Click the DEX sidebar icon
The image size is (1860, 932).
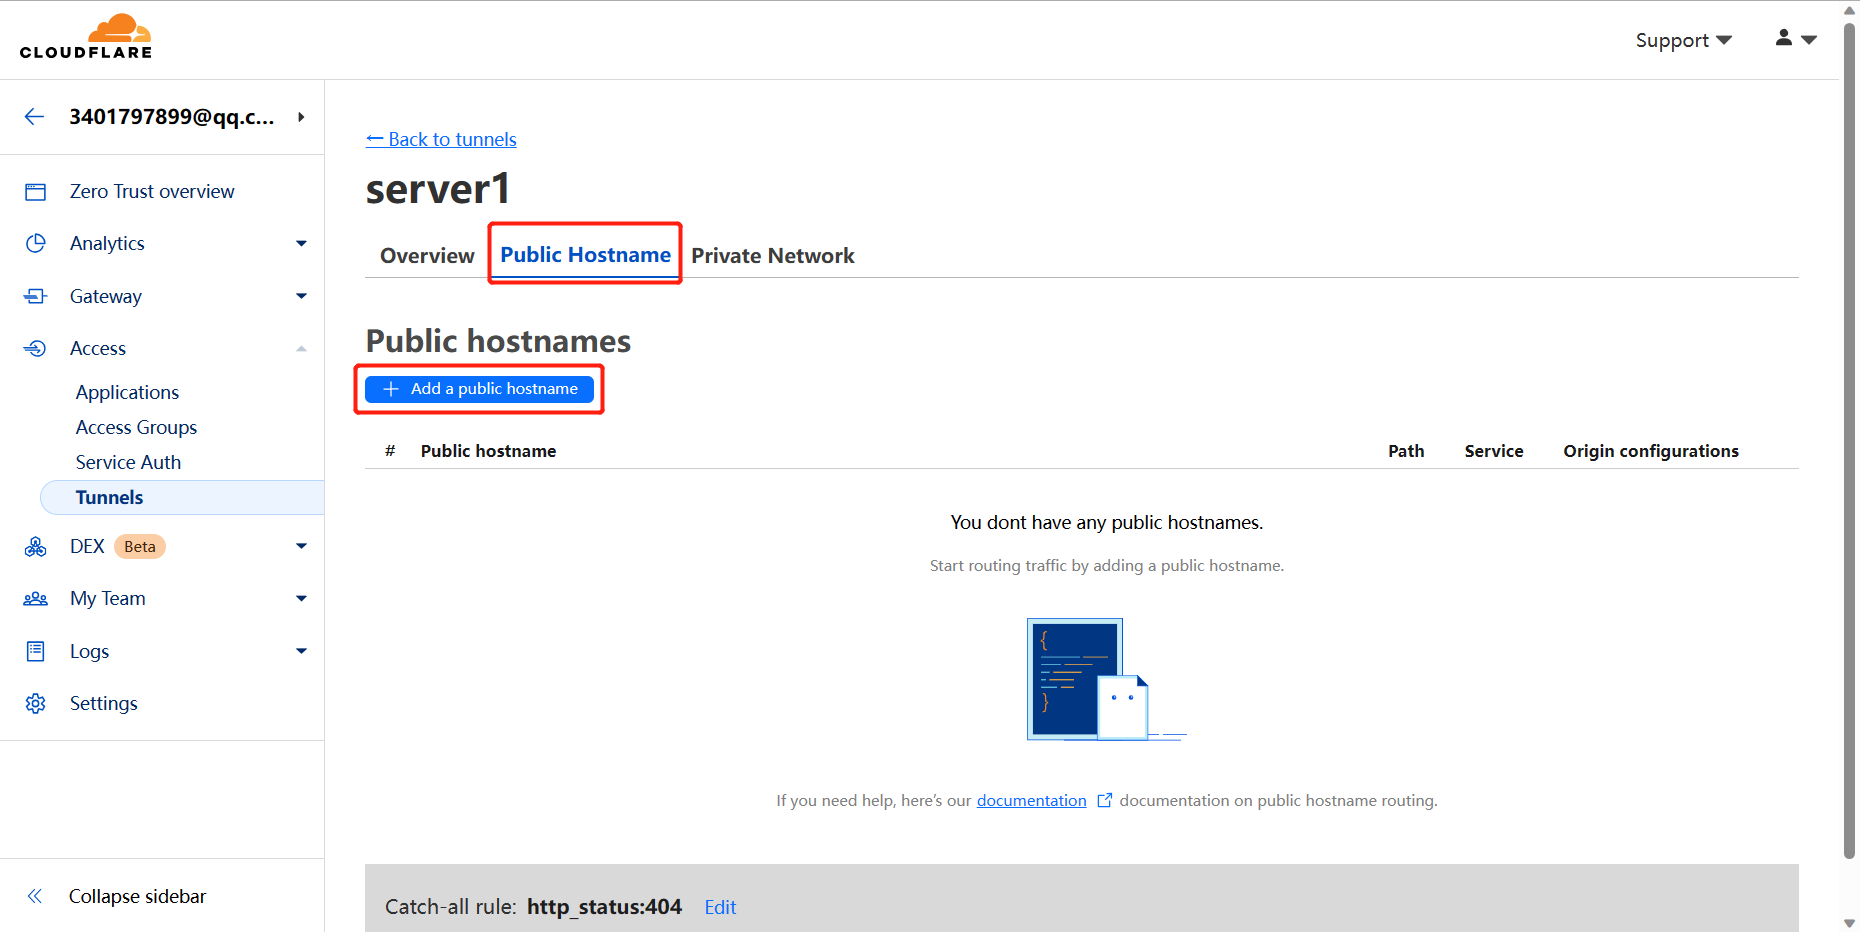tap(36, 547)
